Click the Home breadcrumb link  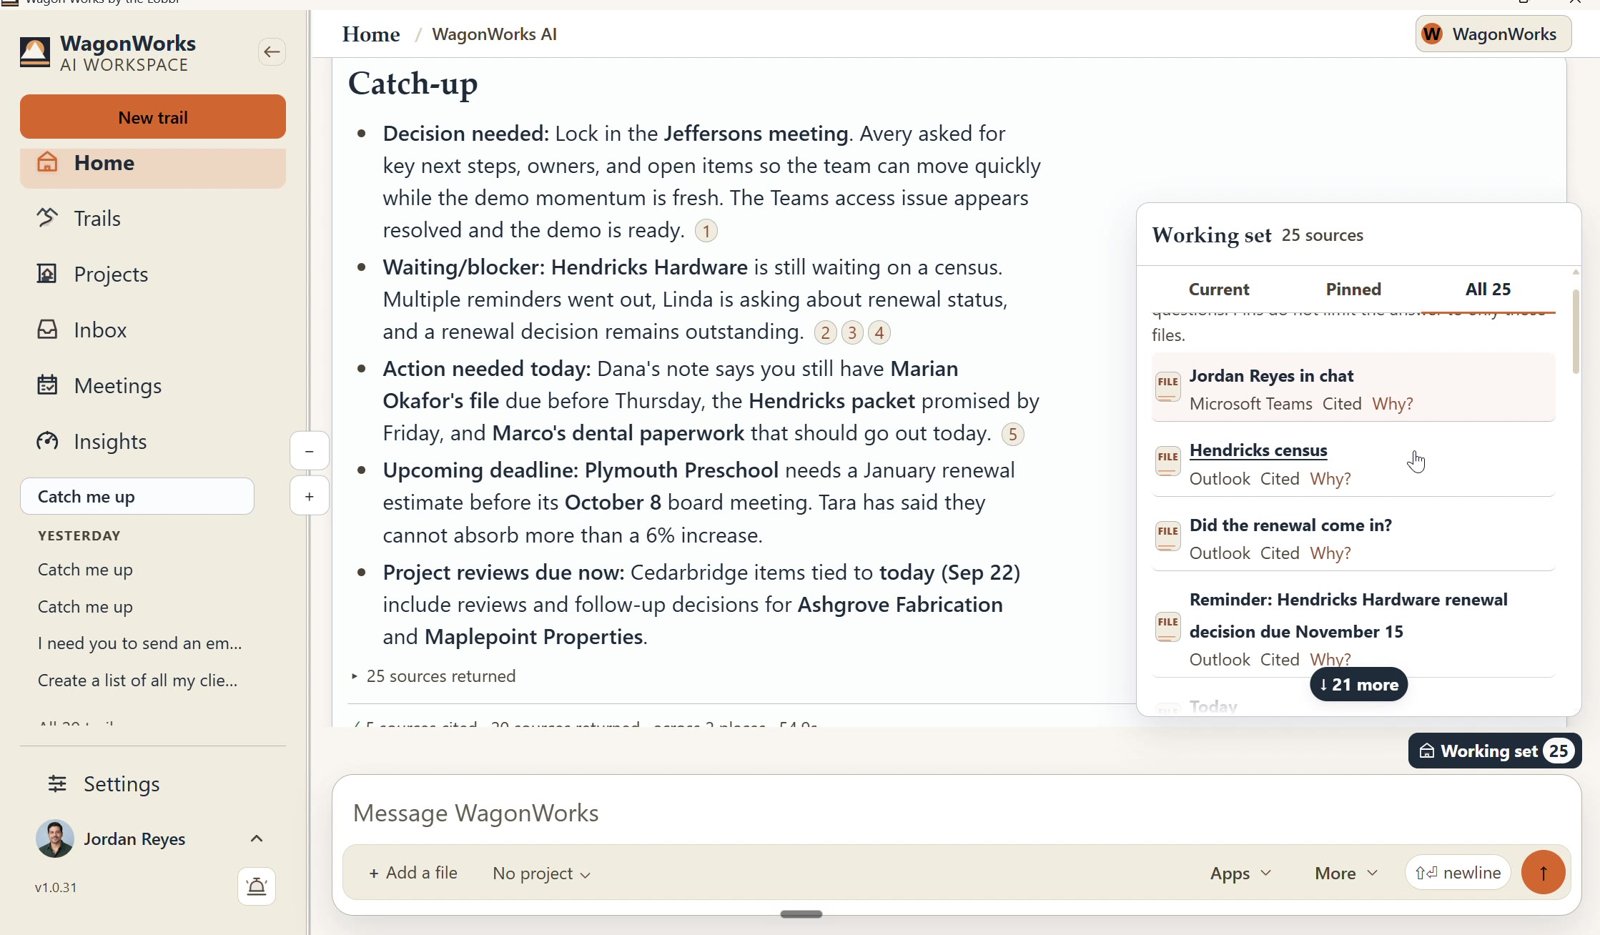(371, 35)
